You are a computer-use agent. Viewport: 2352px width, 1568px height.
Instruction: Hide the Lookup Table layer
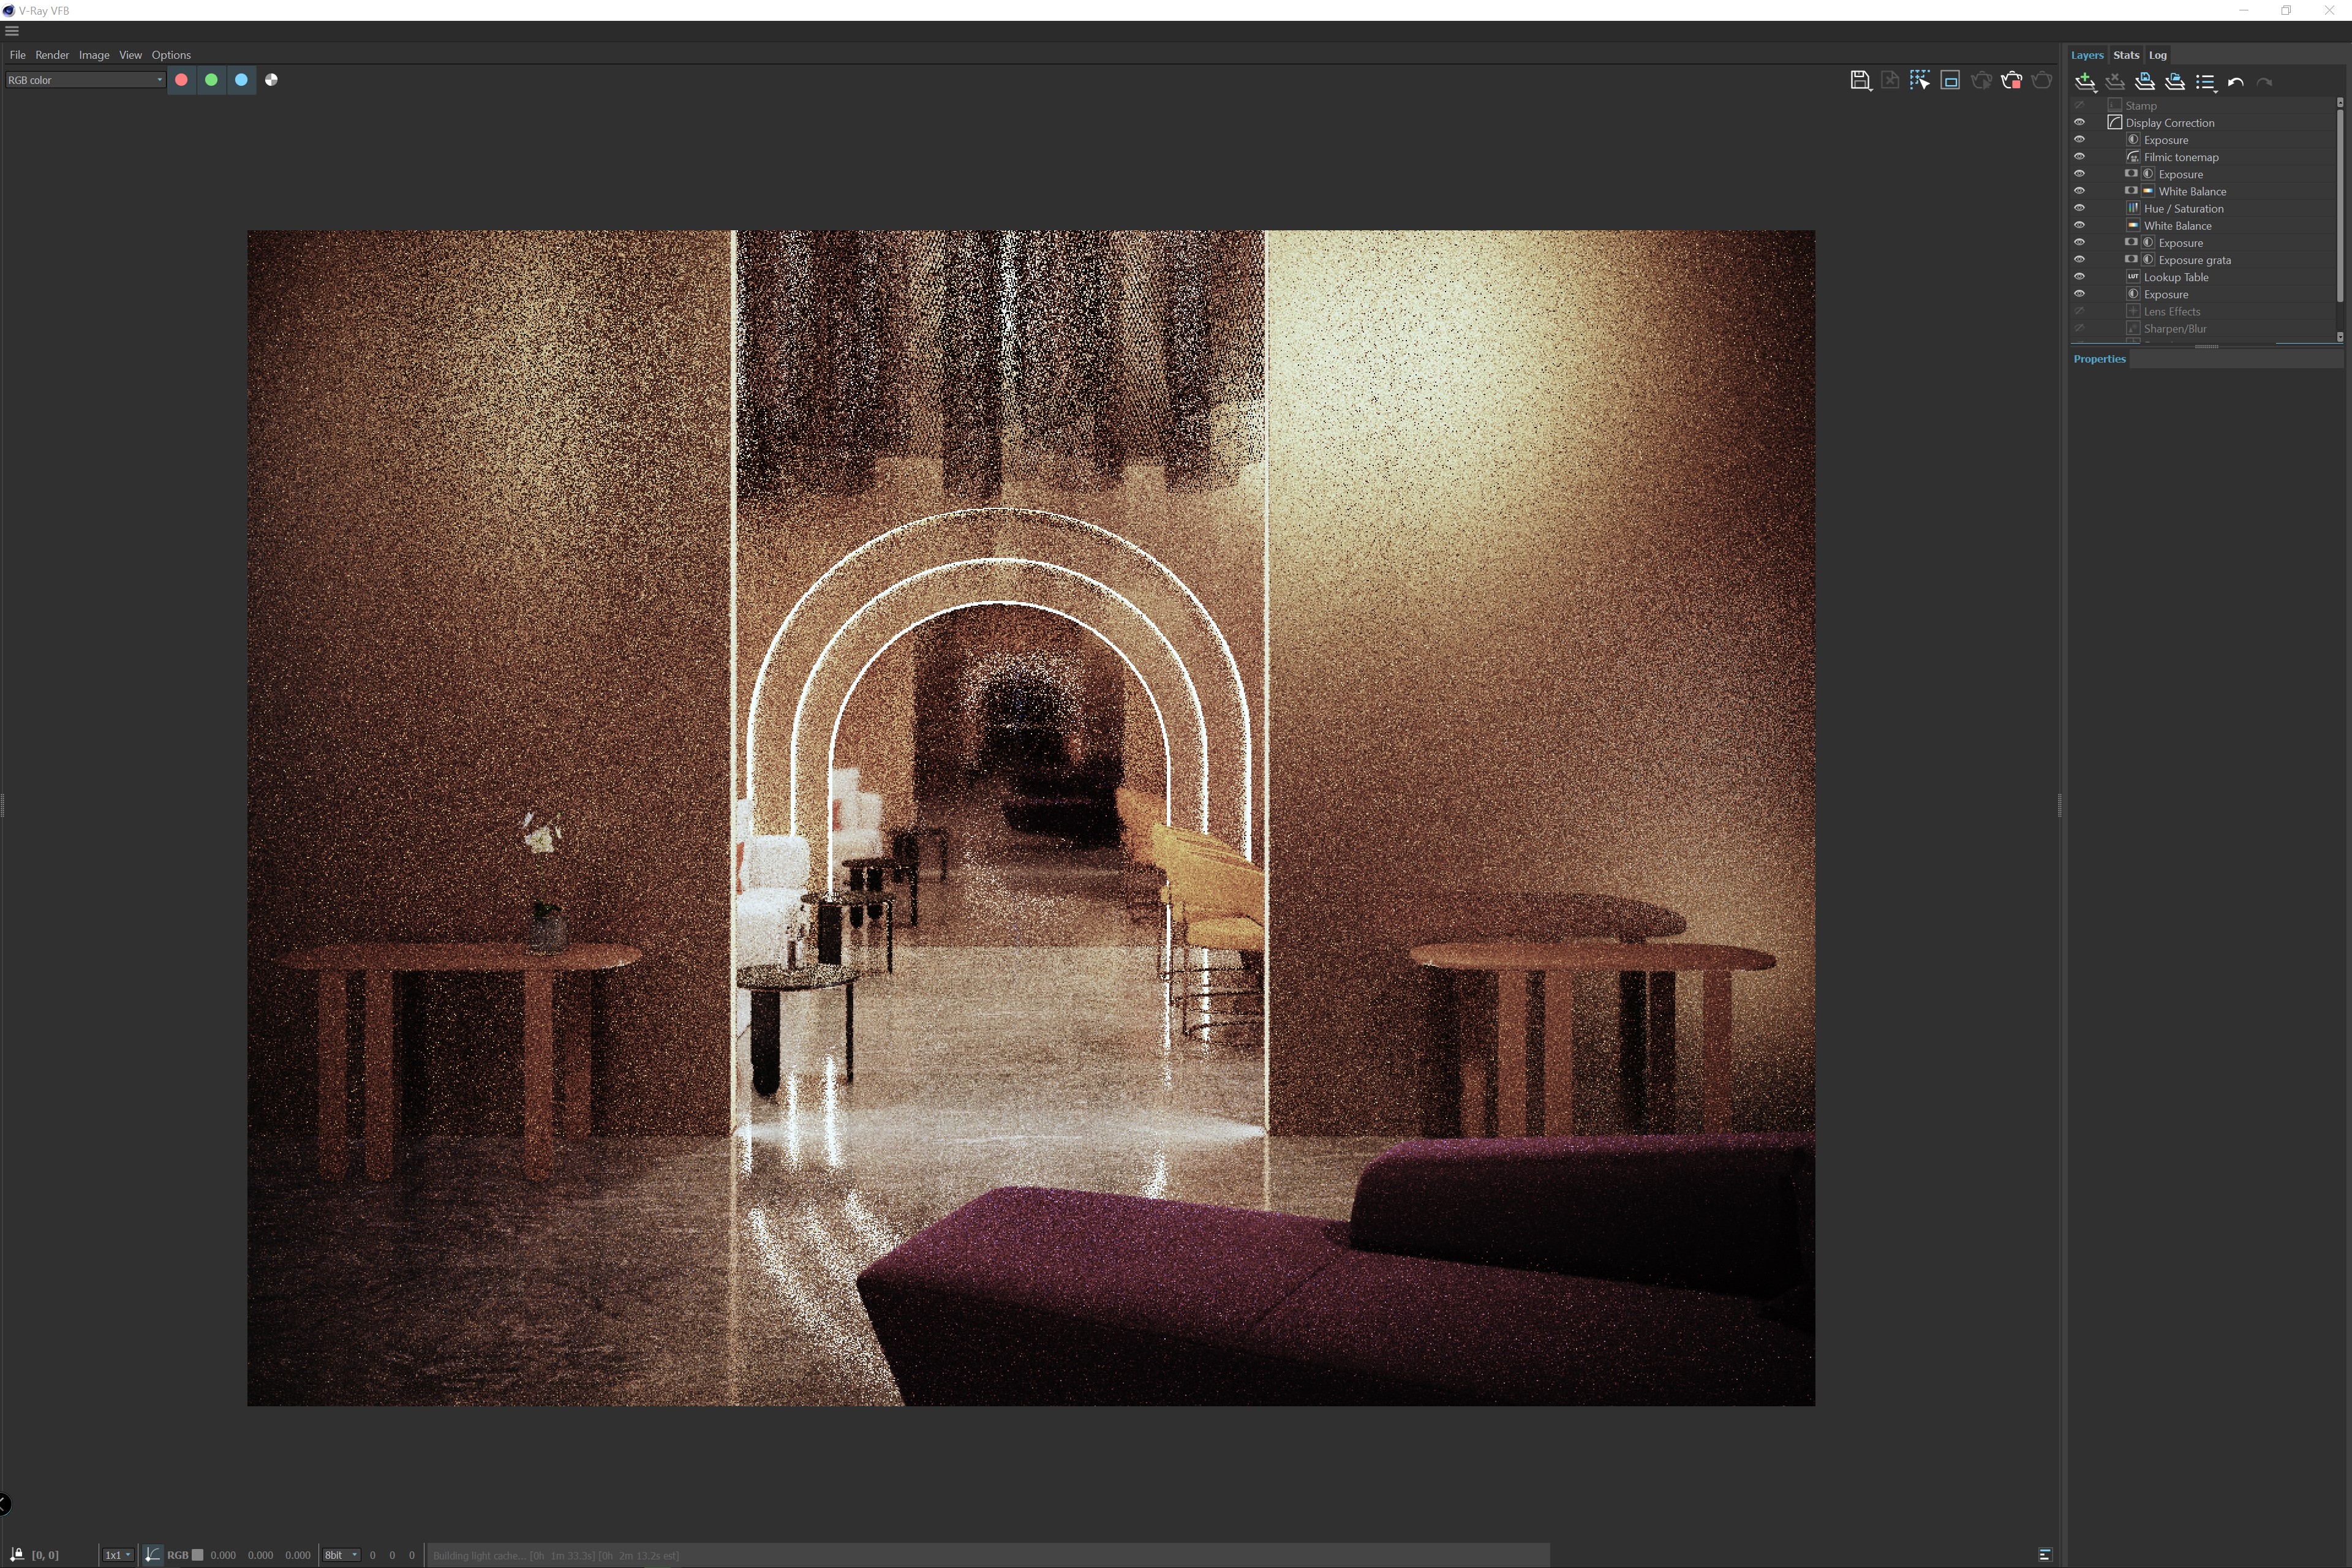tap(2079, 277)
